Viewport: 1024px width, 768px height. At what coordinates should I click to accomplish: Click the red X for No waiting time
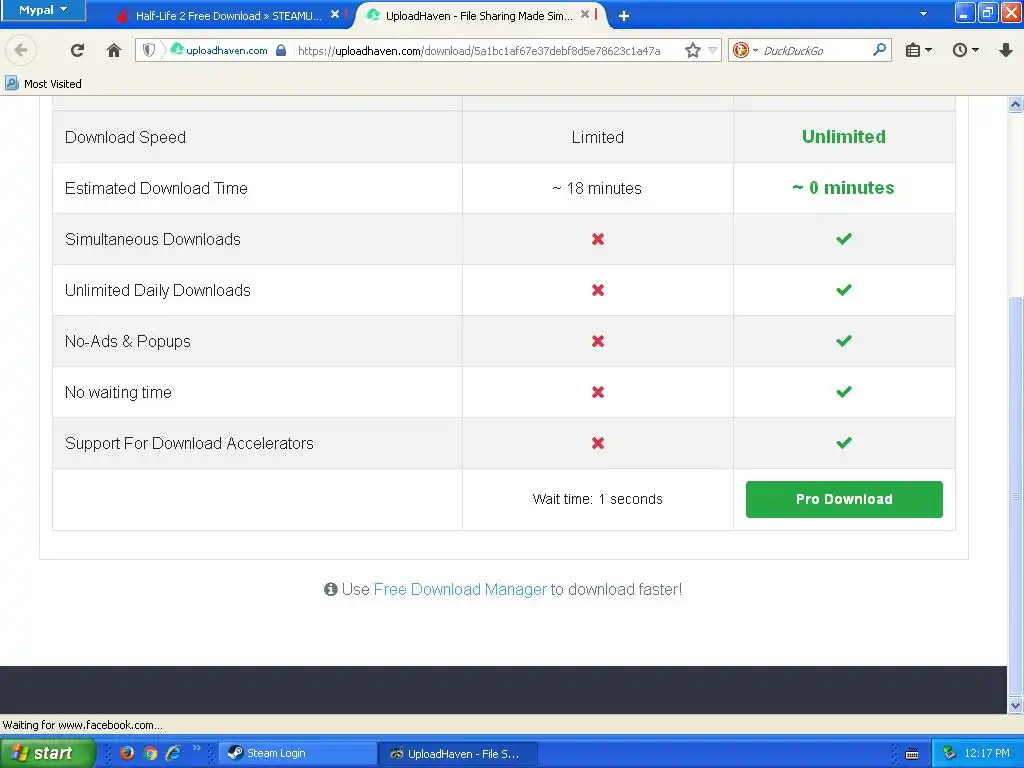[598, 392]
